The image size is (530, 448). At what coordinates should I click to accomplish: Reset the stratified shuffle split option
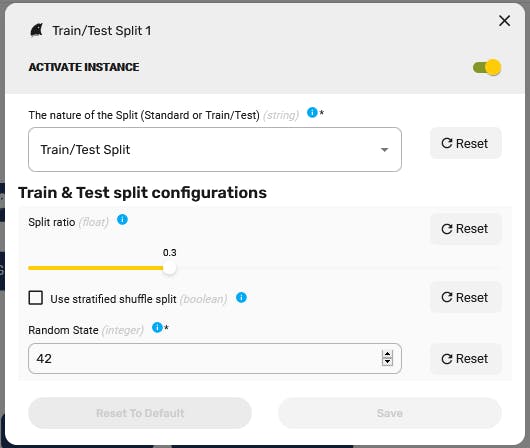tap(465, 298)
